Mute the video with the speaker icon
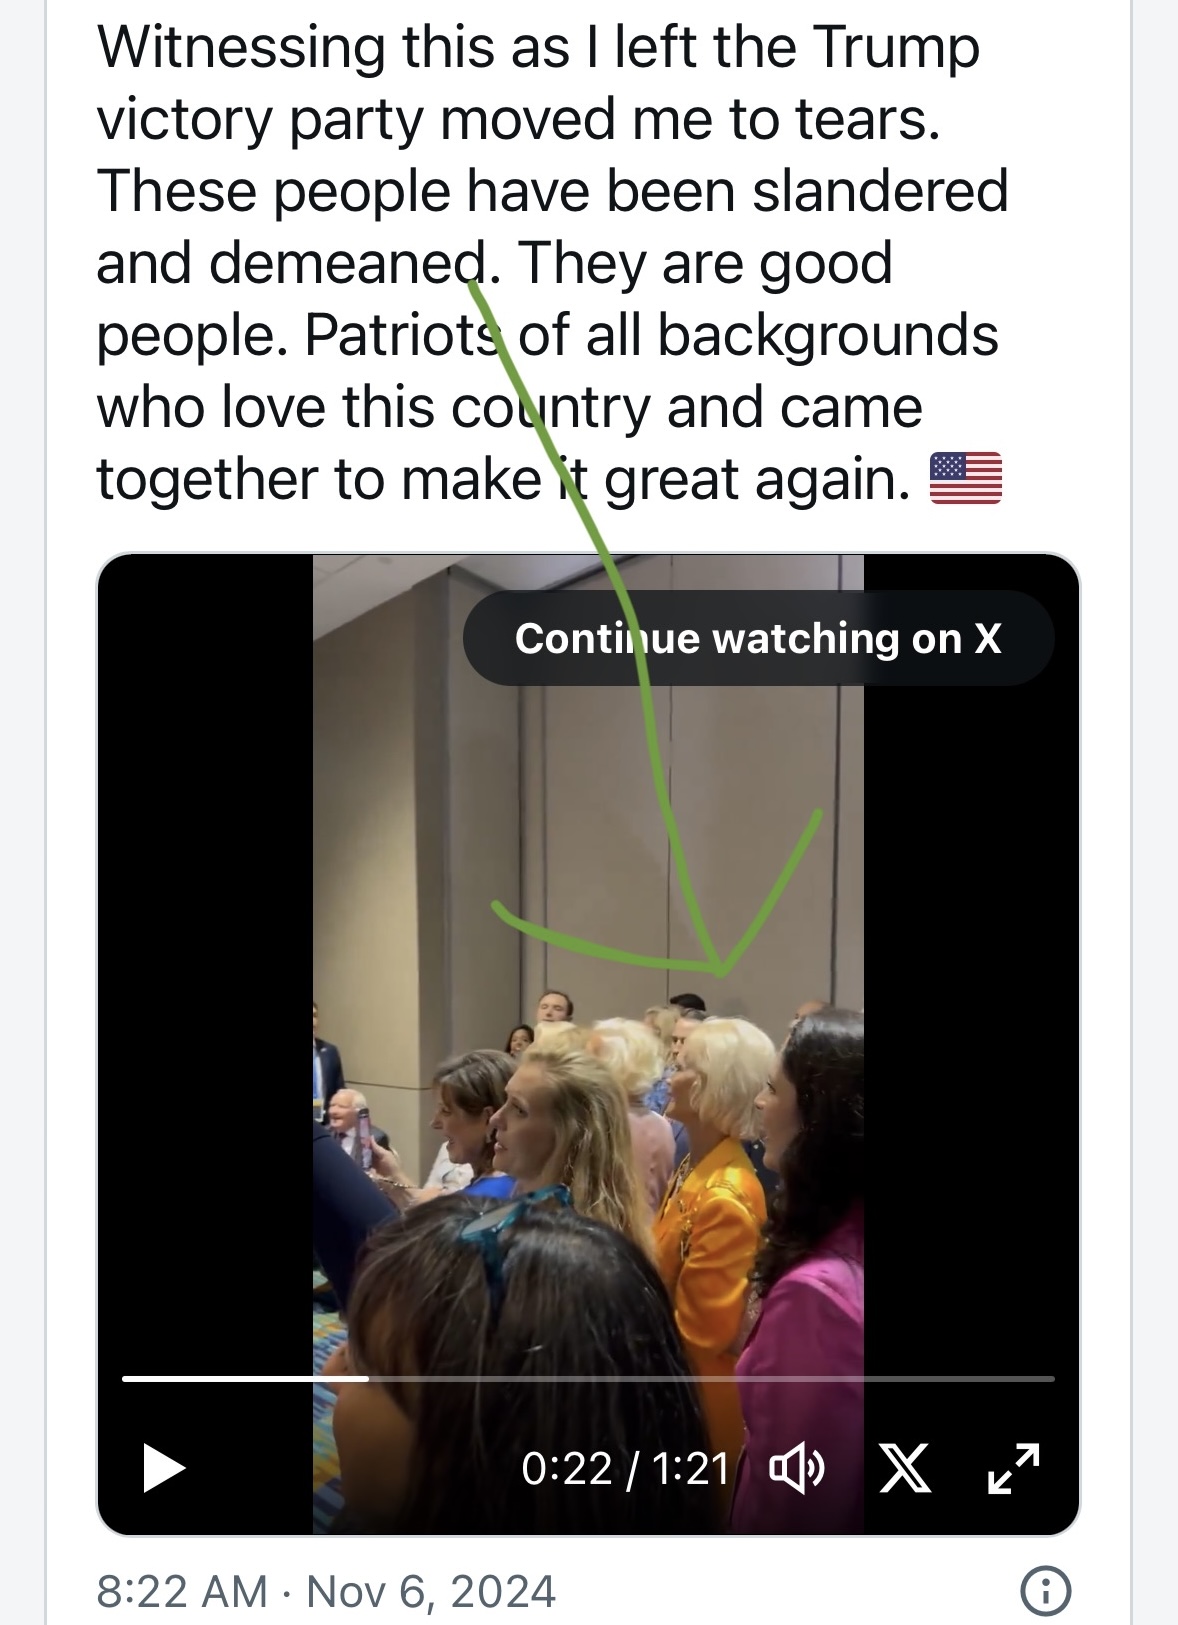The height and width of the screenshot is (1625, 1178). click(796, 1468)
